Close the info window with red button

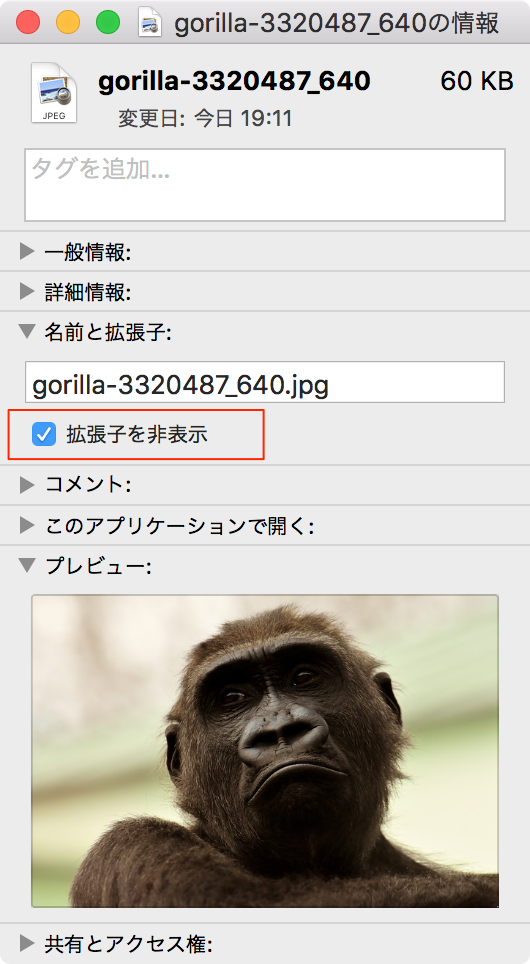[x=28, y=23]
